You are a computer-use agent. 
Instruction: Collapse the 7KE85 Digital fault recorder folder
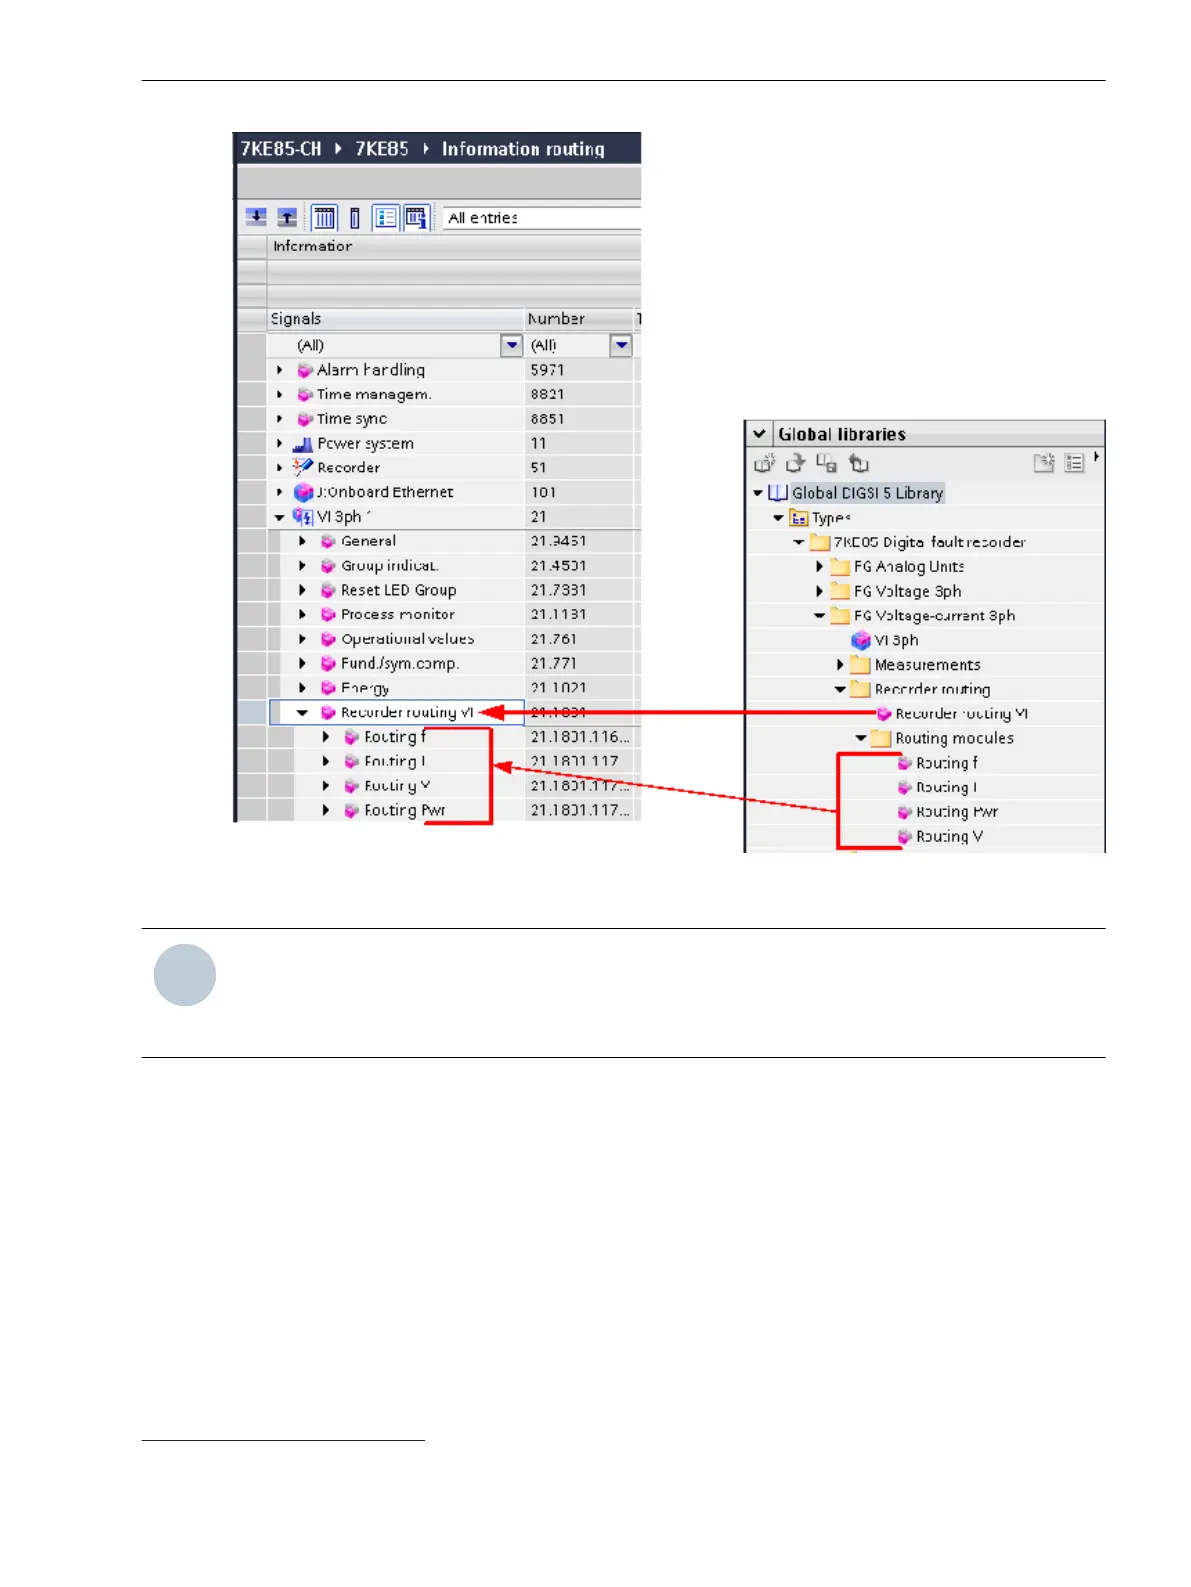coord(799,542)
